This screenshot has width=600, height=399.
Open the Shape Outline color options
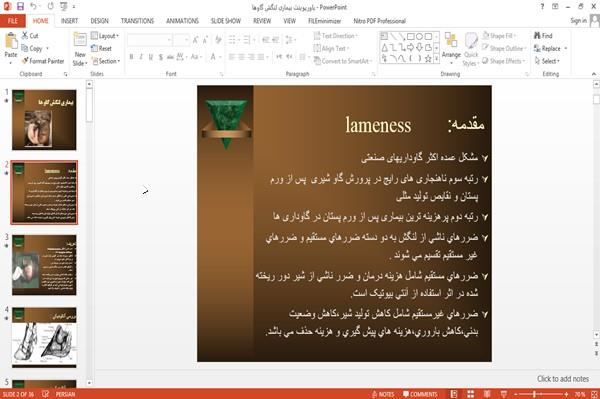pos(504,48)
